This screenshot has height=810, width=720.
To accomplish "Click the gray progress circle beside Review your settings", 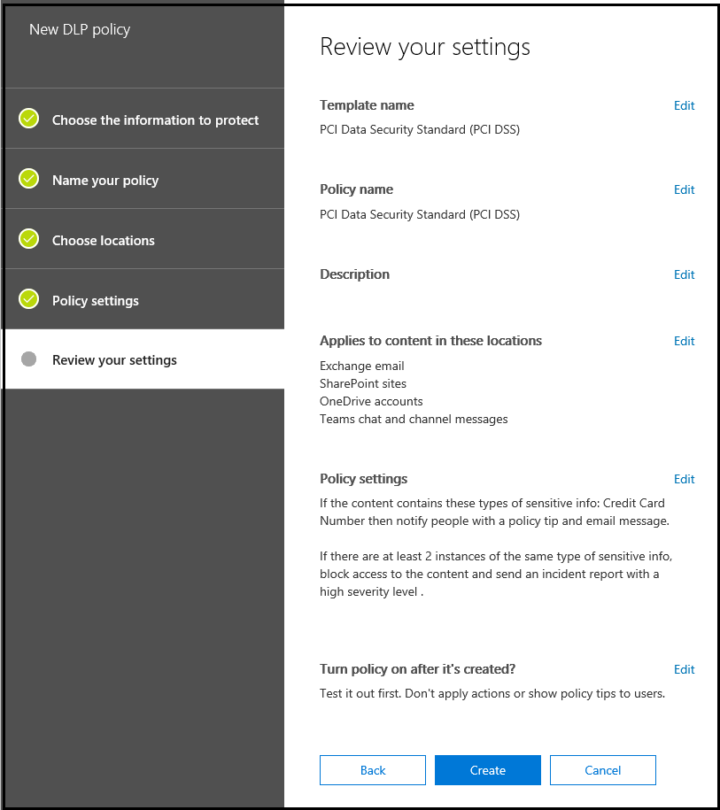I will click(28, 359).
